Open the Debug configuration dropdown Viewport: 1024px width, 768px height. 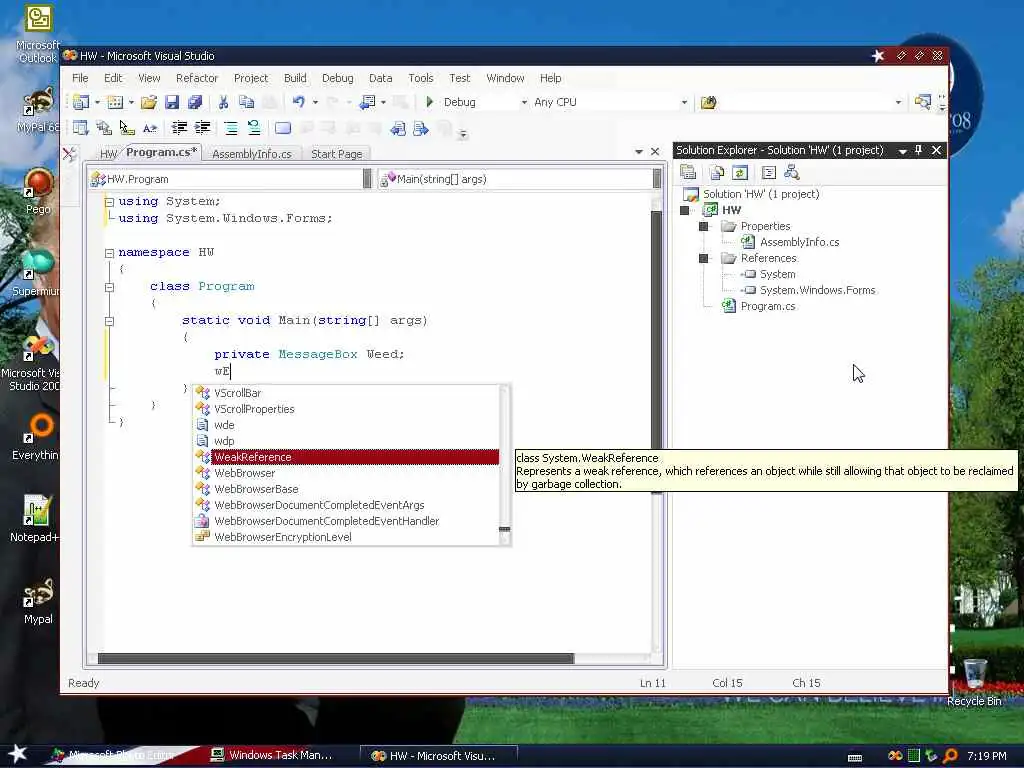click(524, 103)
